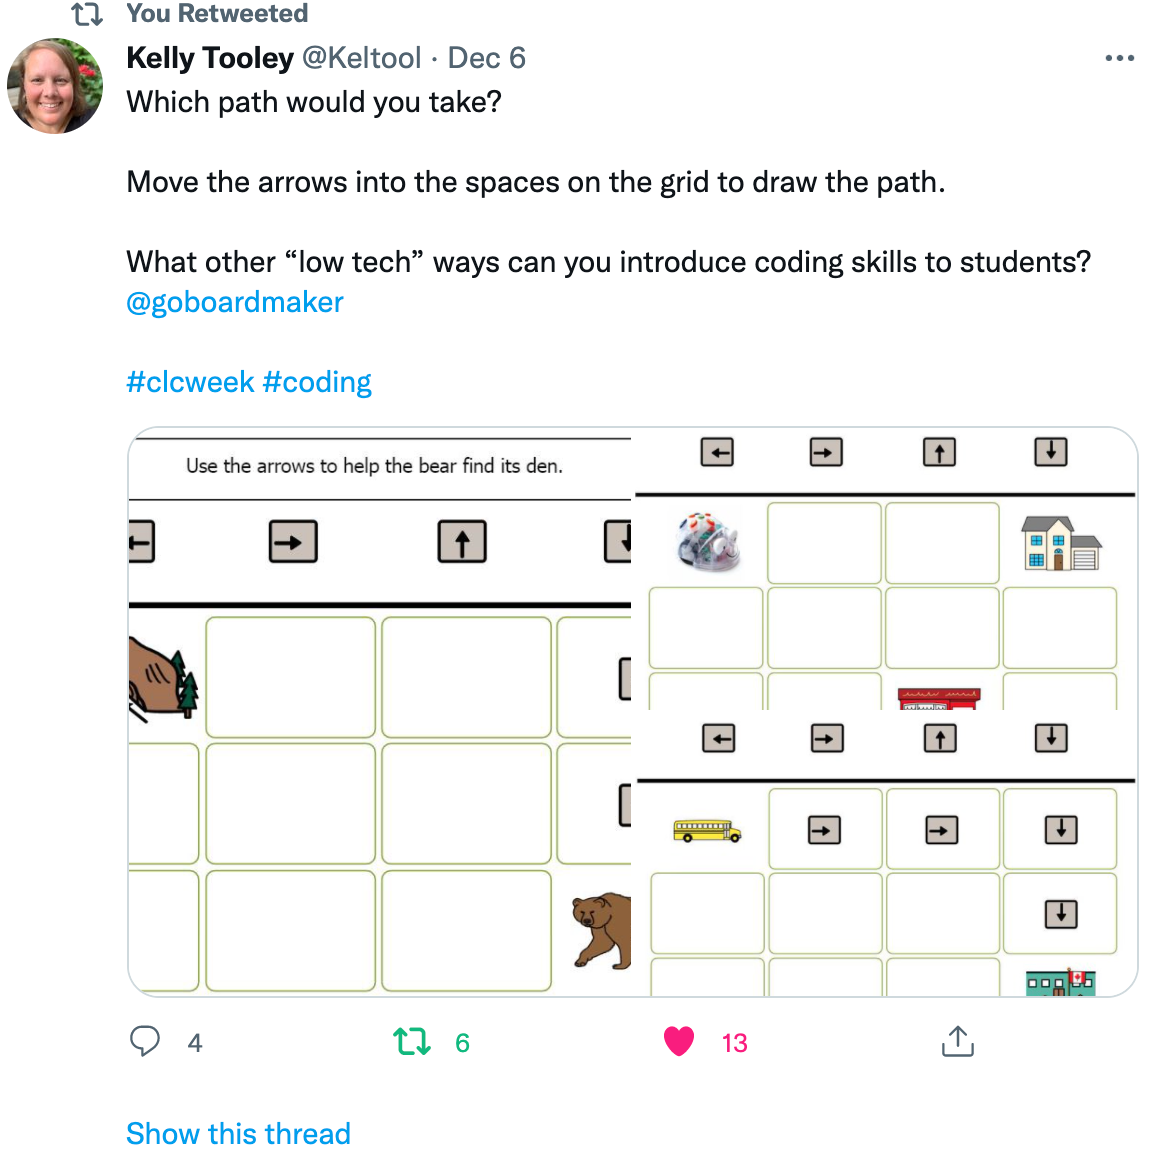Open the @goboardmaker mention
Image resolution: width=1168 pixels, height=1153 pixels.
(235, 302)
